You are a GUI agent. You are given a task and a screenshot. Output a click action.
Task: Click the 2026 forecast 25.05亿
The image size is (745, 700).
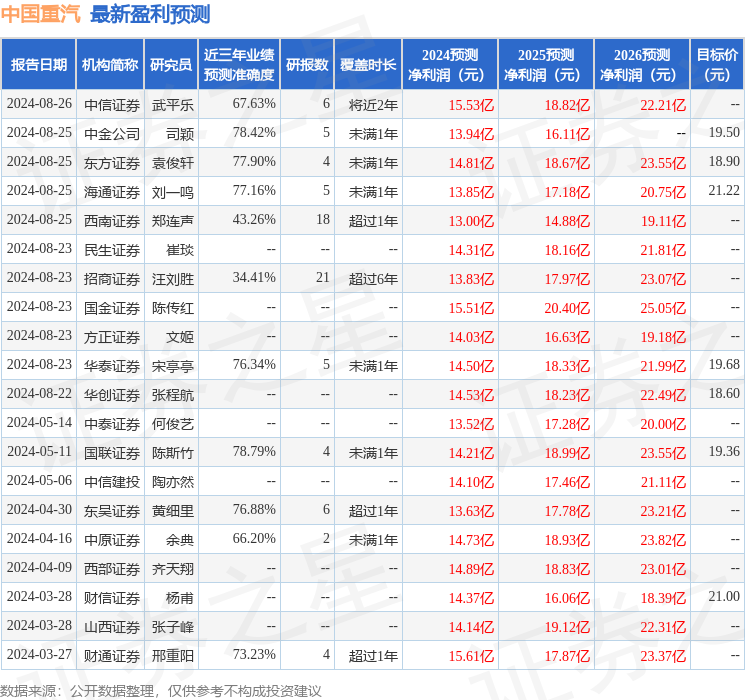(663, 308)
